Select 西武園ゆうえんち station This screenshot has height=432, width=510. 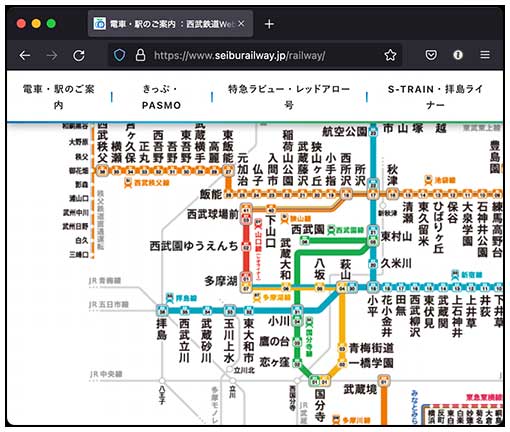coord(194,246)
